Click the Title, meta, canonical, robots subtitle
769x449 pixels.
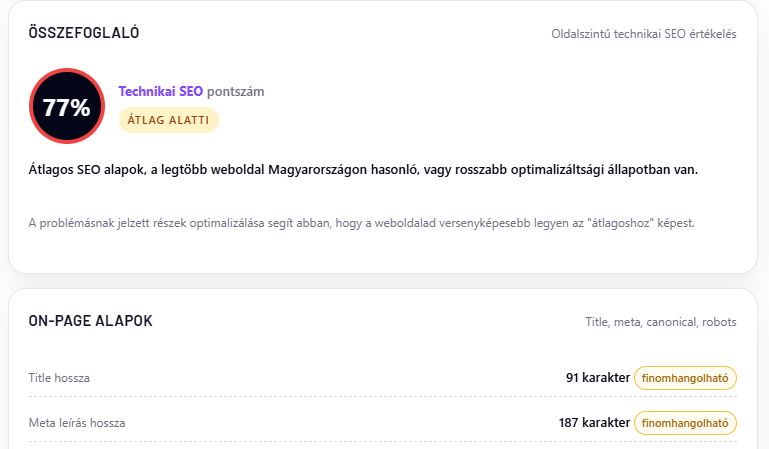[661, 322]
